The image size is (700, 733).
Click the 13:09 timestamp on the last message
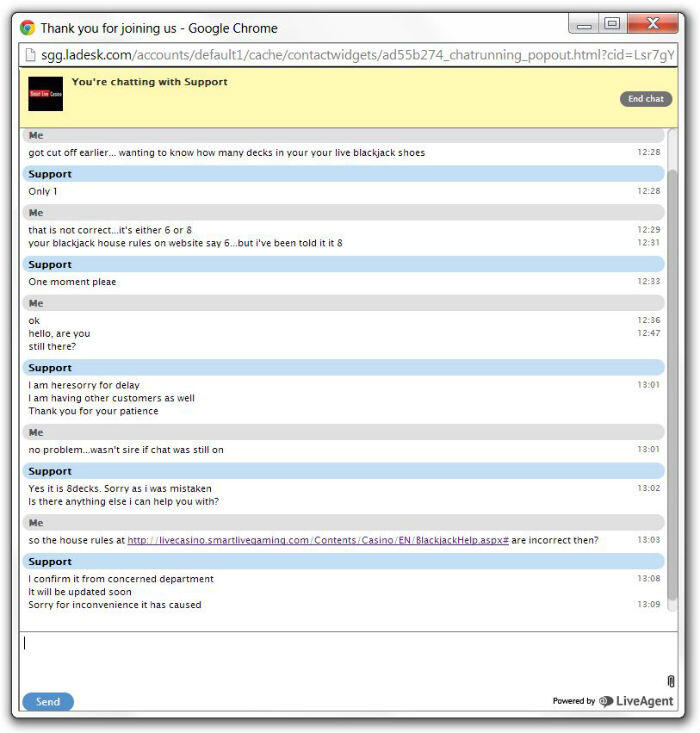coord(649,604)
